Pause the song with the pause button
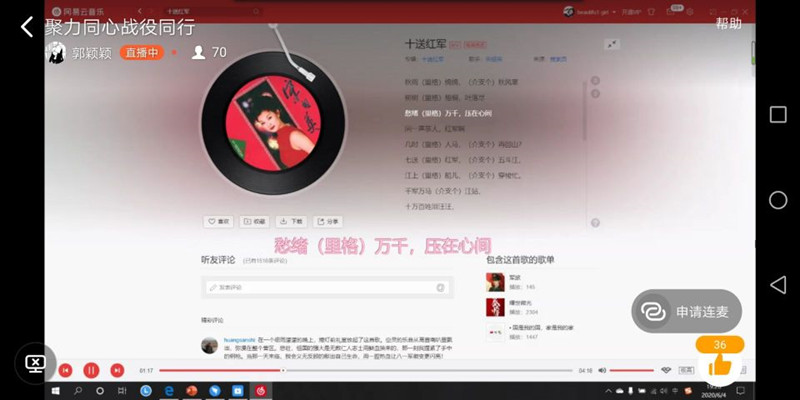The height and width of the screenshot is (400, 800). tap(91, 370)
